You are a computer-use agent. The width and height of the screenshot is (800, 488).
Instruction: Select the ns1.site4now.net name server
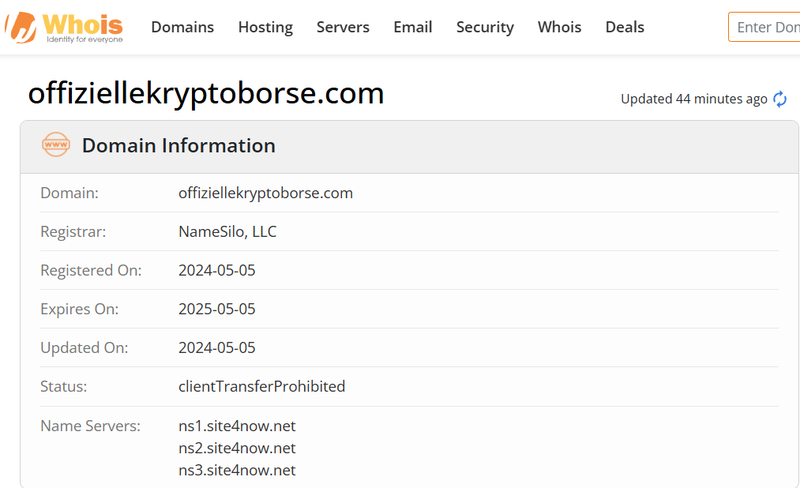click(x=237, y=426)
